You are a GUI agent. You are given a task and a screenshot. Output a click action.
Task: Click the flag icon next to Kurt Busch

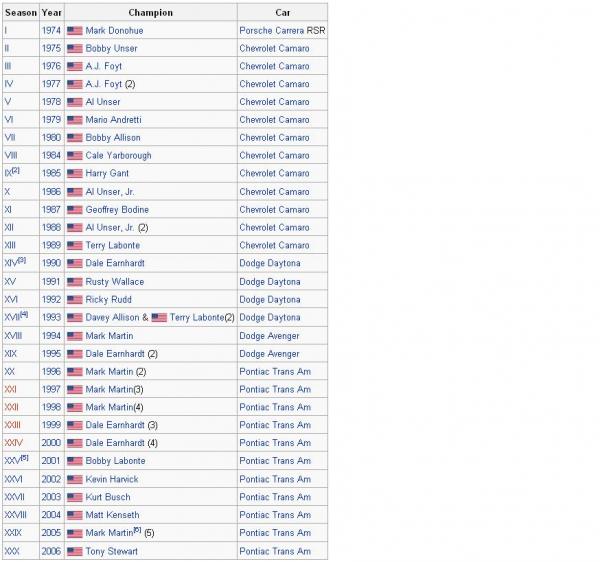click(75, 498)
